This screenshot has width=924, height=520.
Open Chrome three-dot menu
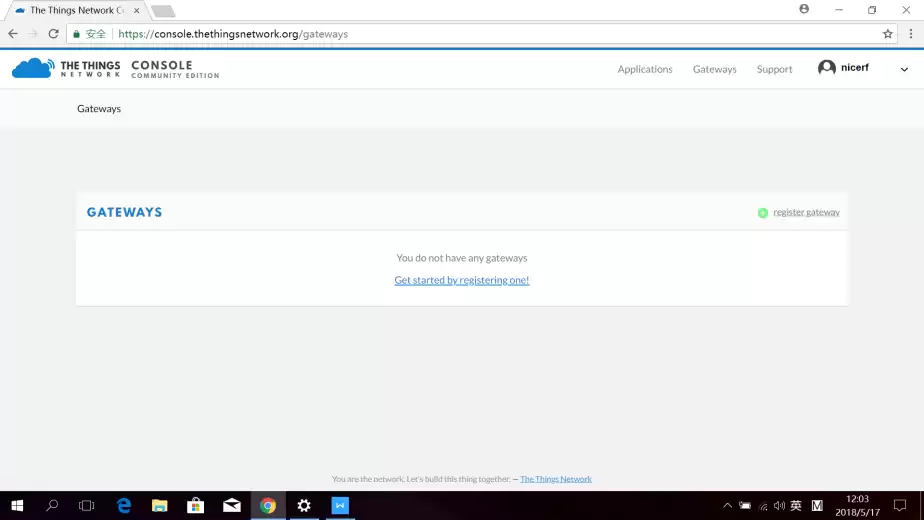(x=910, y=34)
